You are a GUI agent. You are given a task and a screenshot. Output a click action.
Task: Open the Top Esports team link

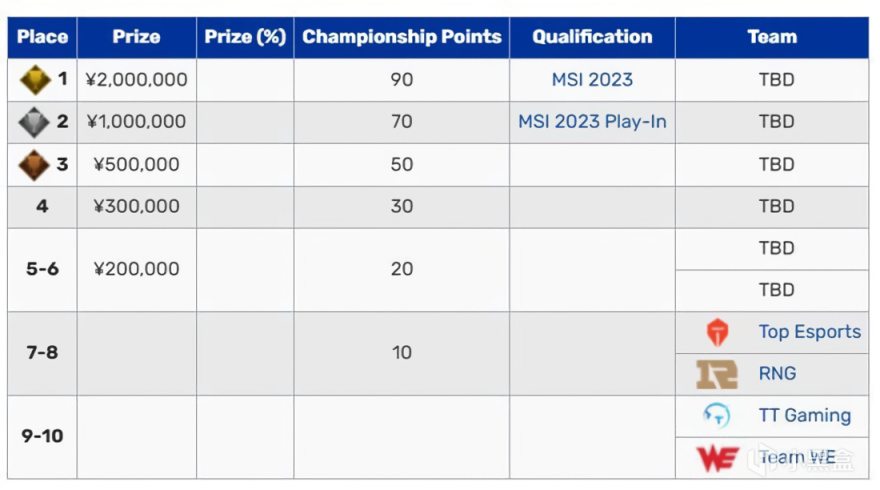(x=809, y=332)
